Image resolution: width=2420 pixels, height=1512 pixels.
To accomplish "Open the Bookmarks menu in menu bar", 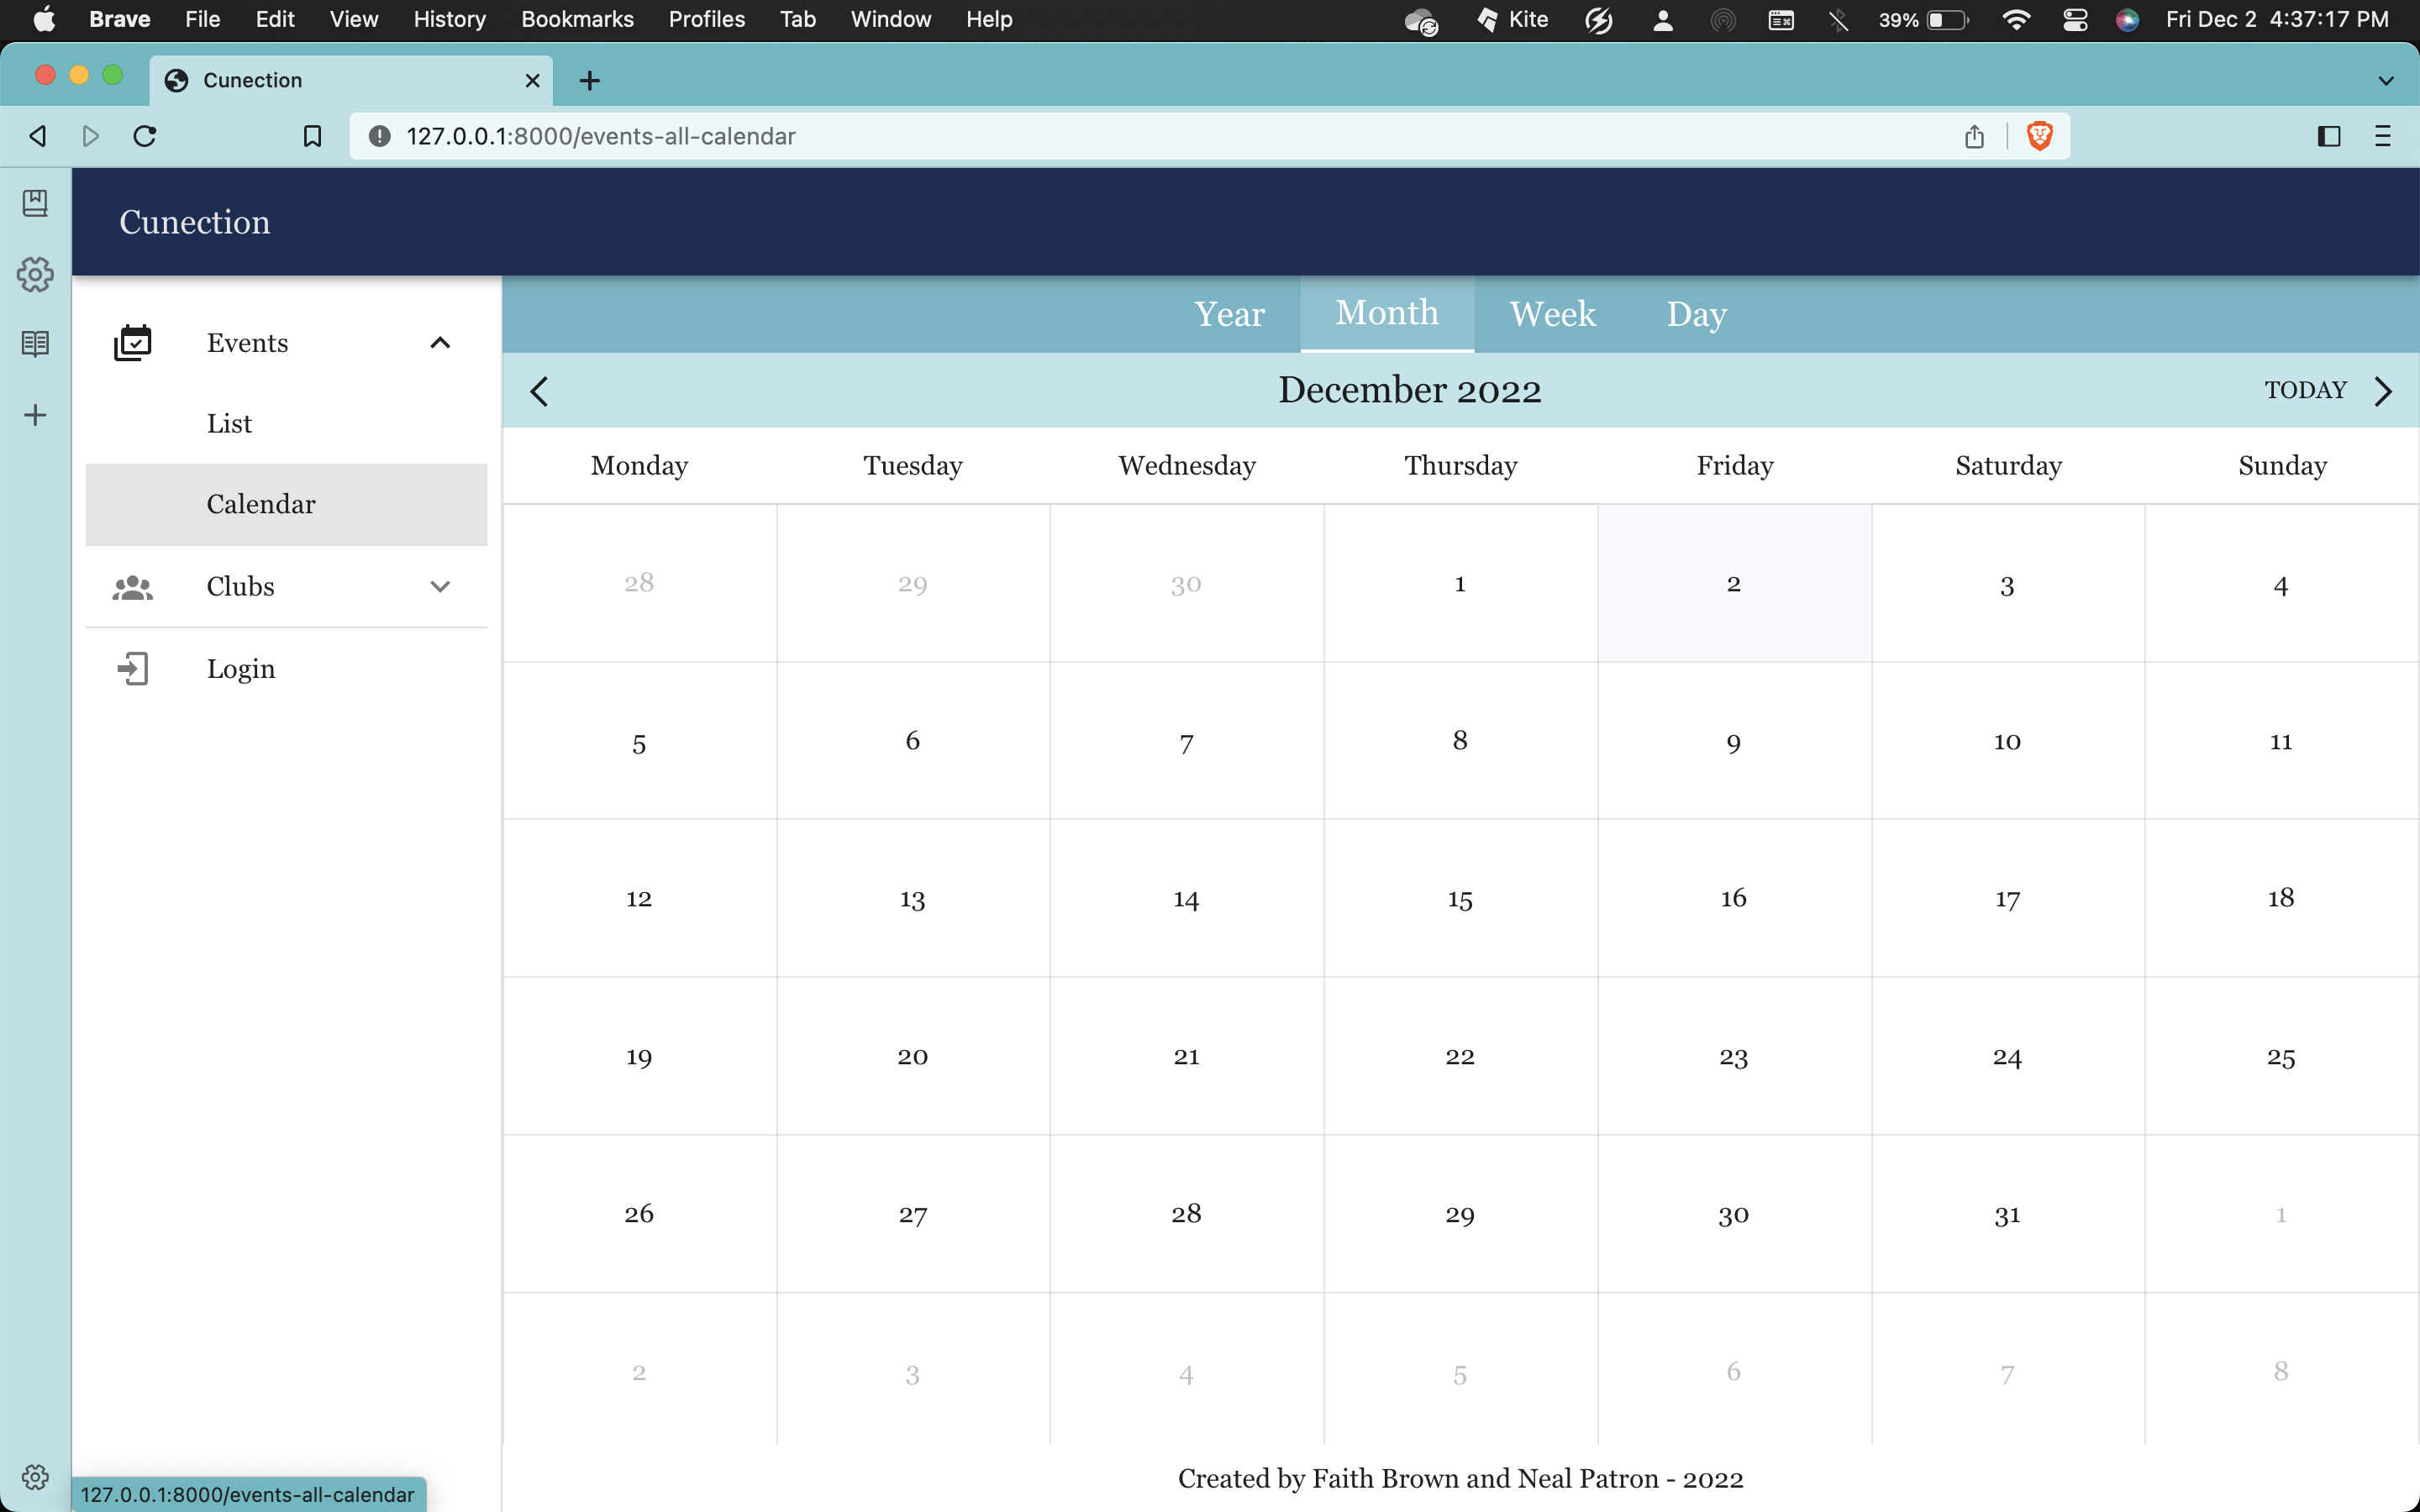I will point(577,20).
